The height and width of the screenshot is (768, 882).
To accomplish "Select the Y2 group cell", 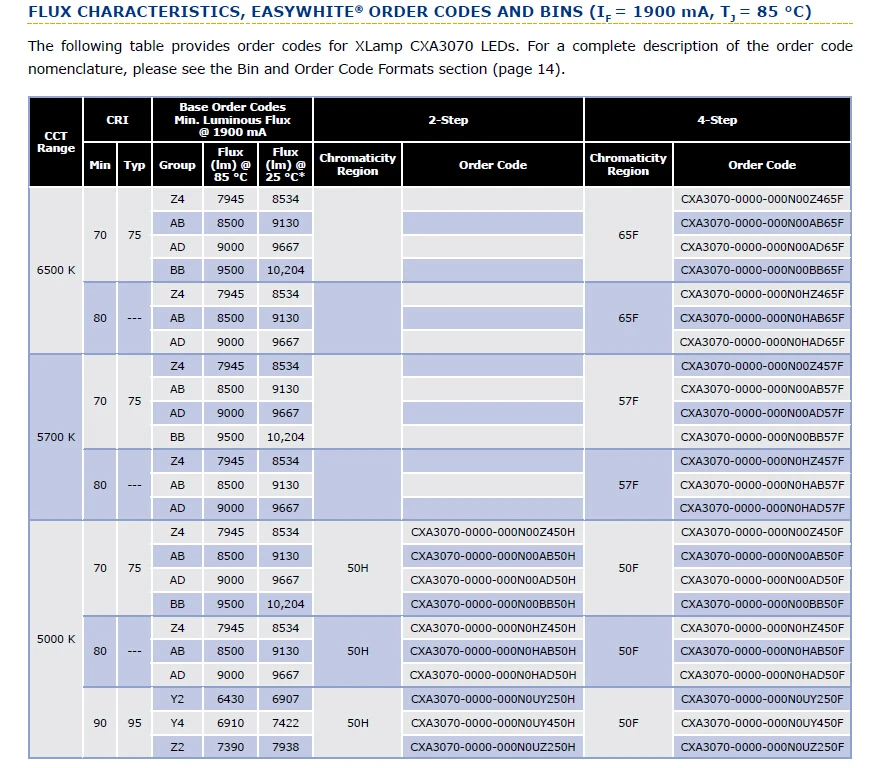I will (x=177, y=699).
